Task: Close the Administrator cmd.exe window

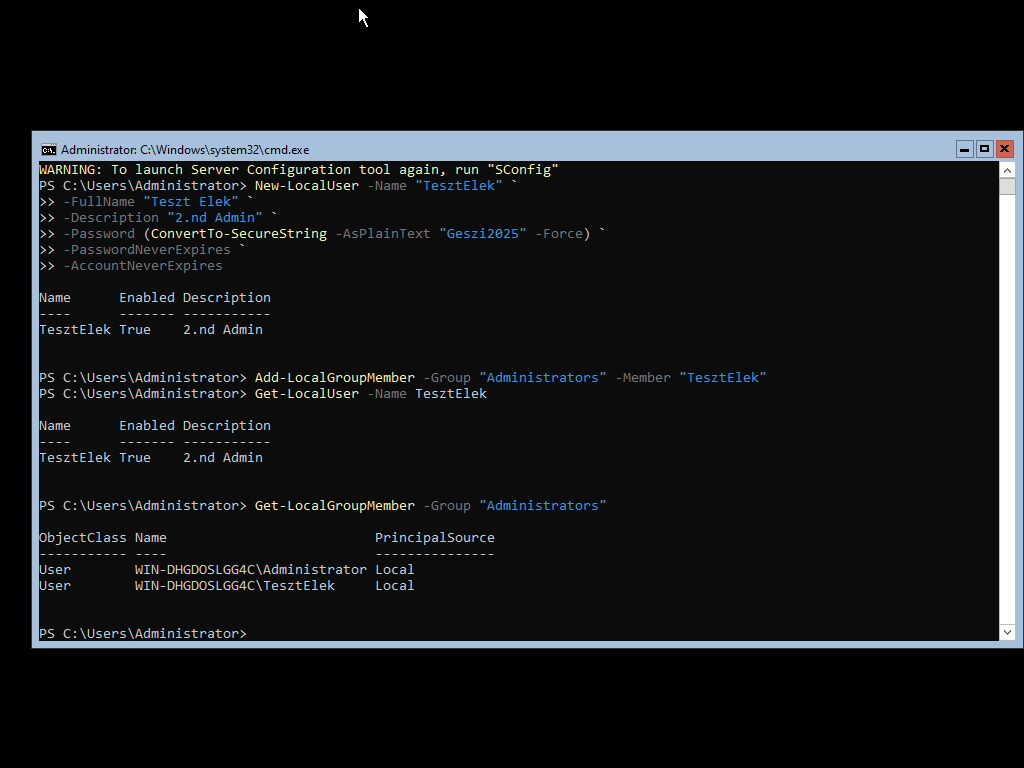Action: coord(1004,149)
